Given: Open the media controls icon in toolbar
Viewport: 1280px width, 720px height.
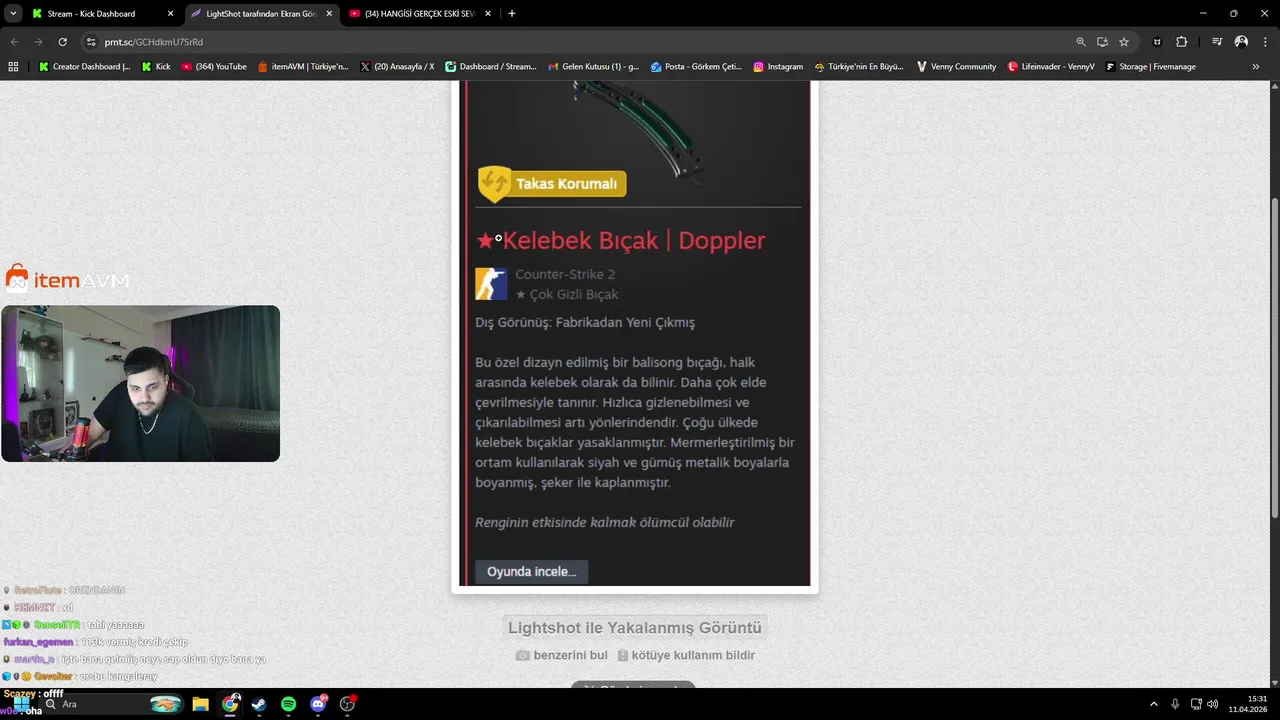Looking at the screenshot, I should (1217, 42).
